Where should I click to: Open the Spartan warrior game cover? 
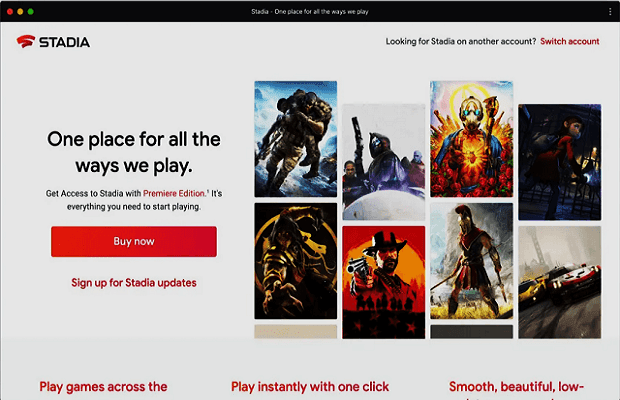pyautogui.click(x=471, y=261)
